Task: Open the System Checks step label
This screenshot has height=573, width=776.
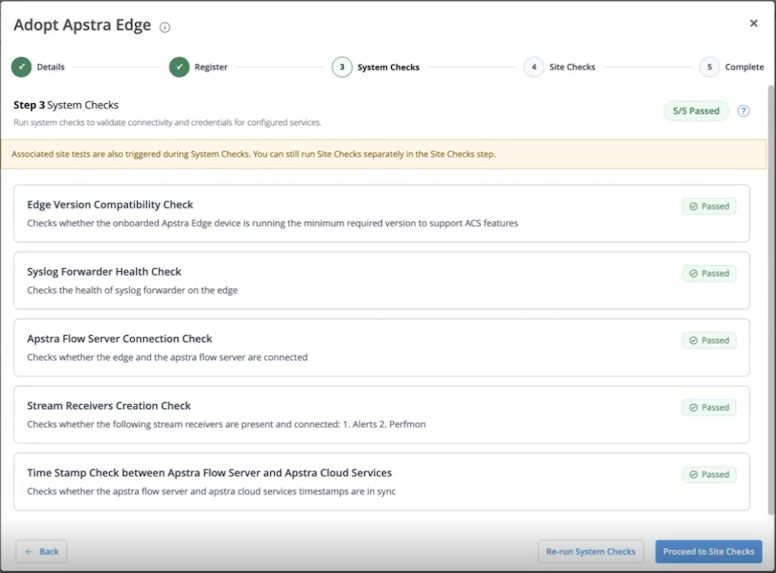Action: point(388,67)
